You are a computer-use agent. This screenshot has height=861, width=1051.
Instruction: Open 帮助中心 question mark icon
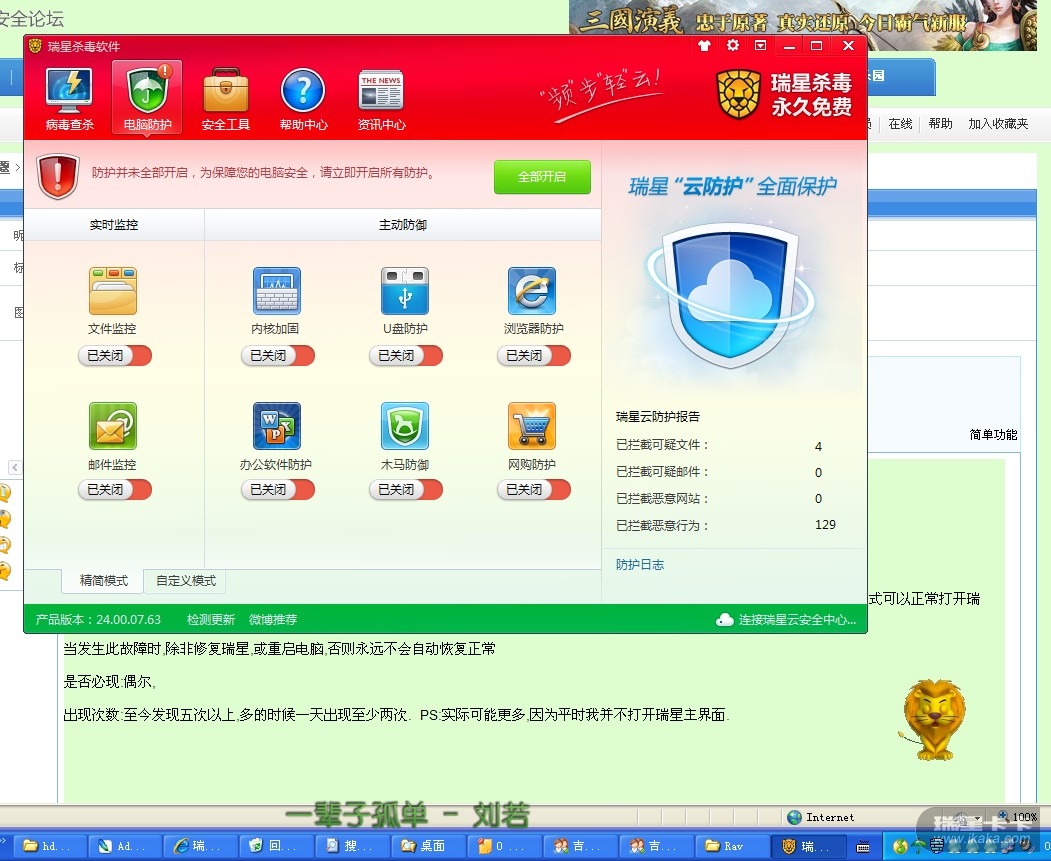tap(303, 91)
